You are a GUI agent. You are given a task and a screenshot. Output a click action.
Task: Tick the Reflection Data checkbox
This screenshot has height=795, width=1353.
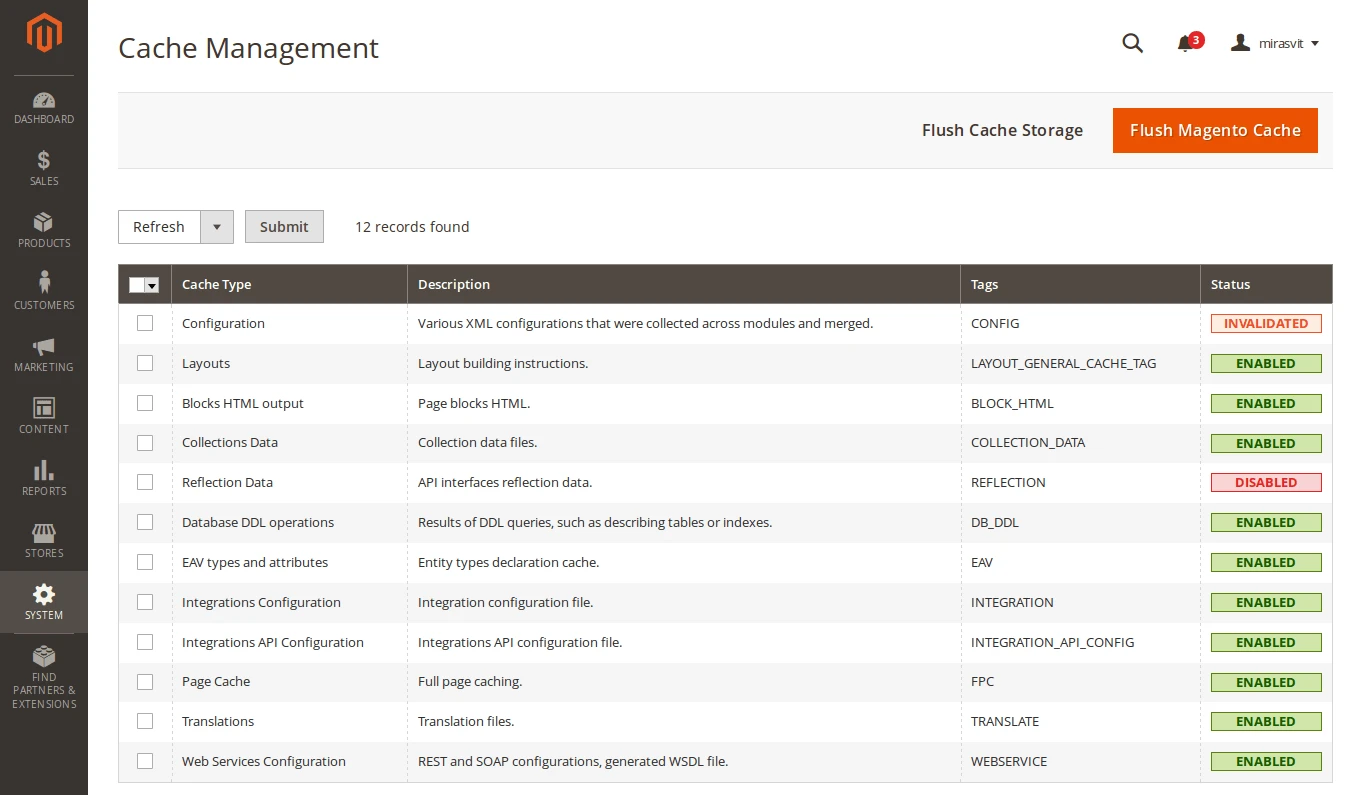[x=145, y=482]
